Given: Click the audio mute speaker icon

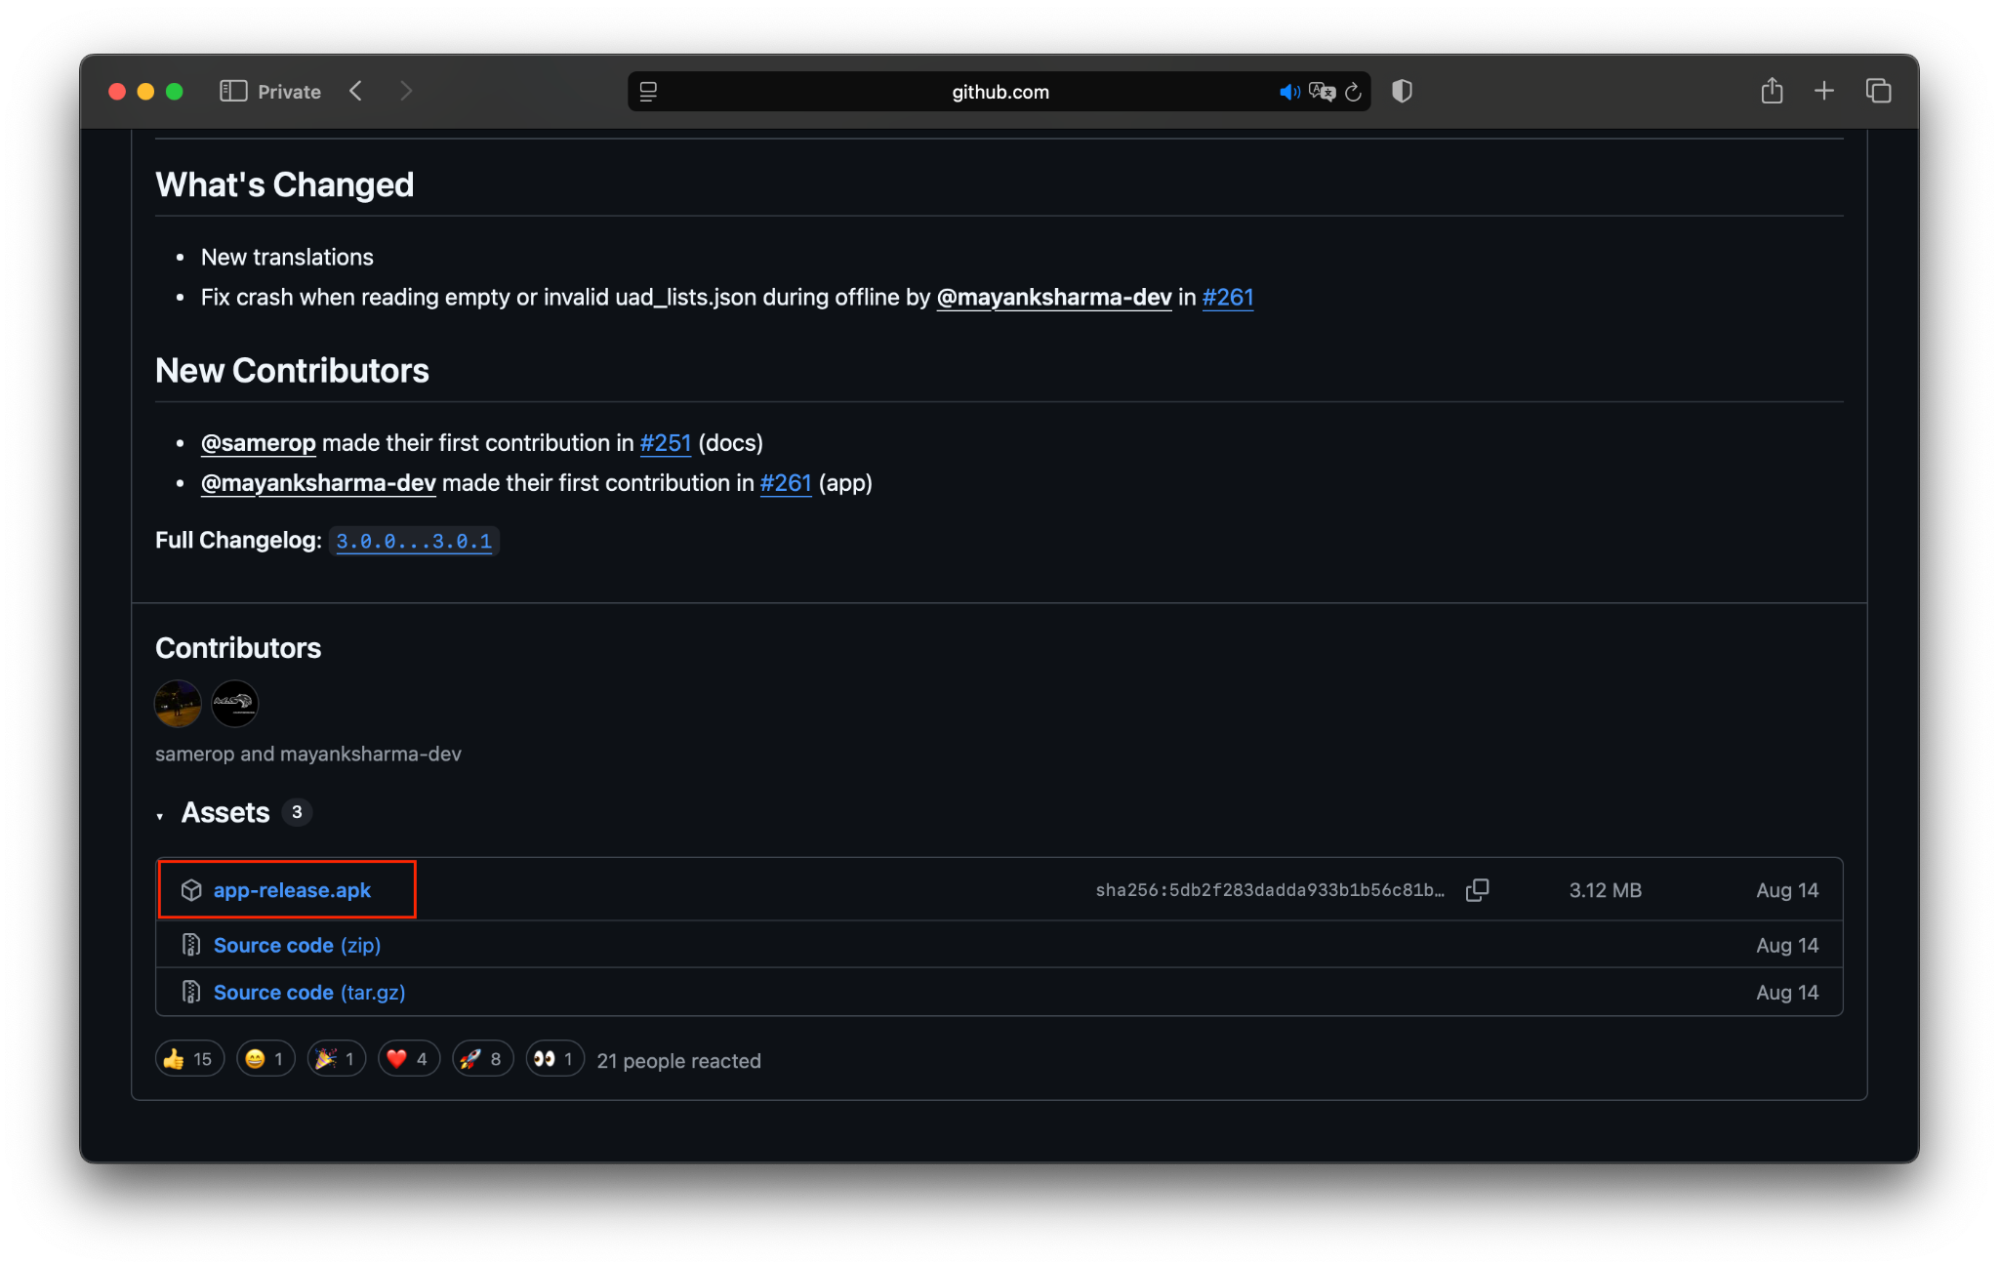Looking at the screenshot, I should [x=1288, y=92].
